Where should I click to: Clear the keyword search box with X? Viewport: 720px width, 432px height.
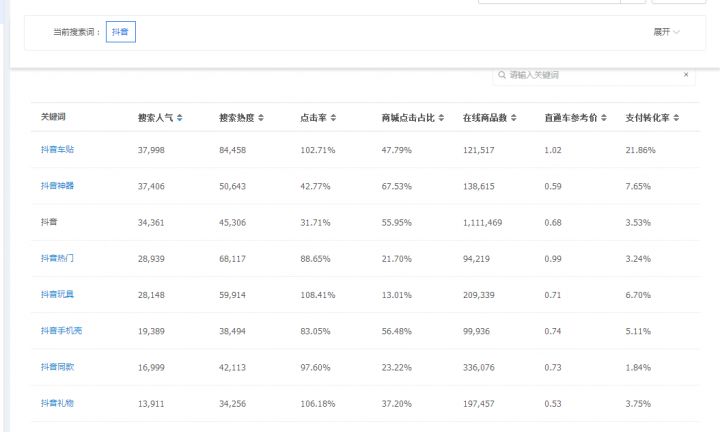(686, 75)
